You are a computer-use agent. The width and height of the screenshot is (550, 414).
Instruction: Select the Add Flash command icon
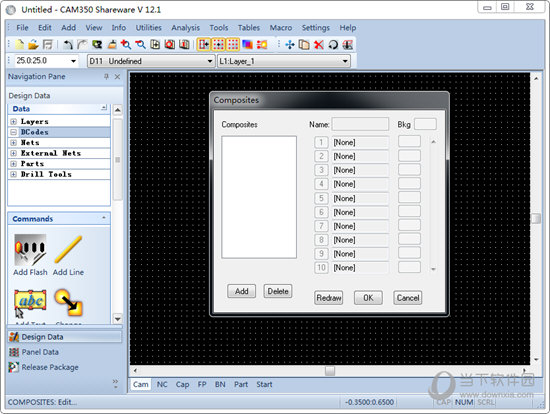[x=30, y=250]
